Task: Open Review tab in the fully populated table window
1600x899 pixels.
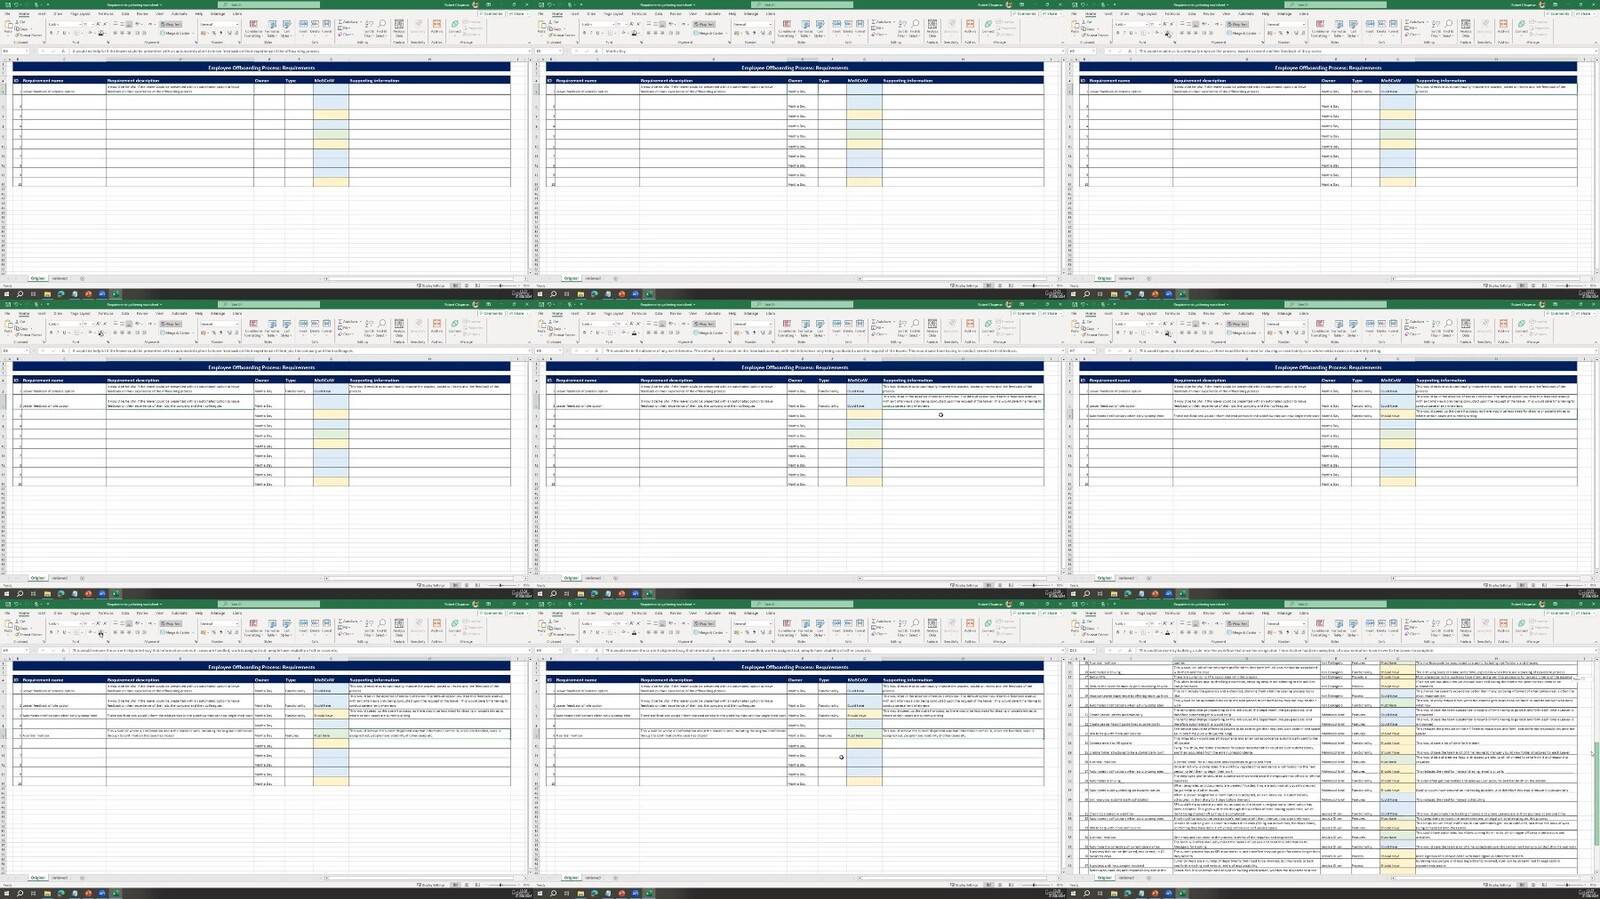Action: 1209,613
